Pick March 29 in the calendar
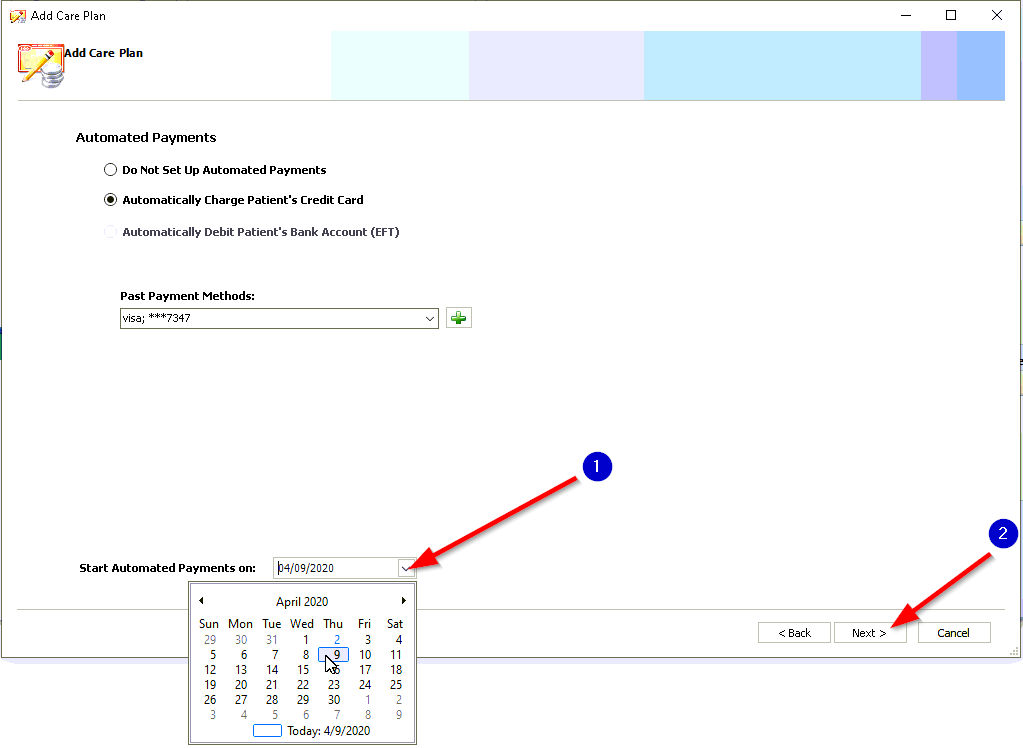The image size is (1023, 748). coord(209,640)
